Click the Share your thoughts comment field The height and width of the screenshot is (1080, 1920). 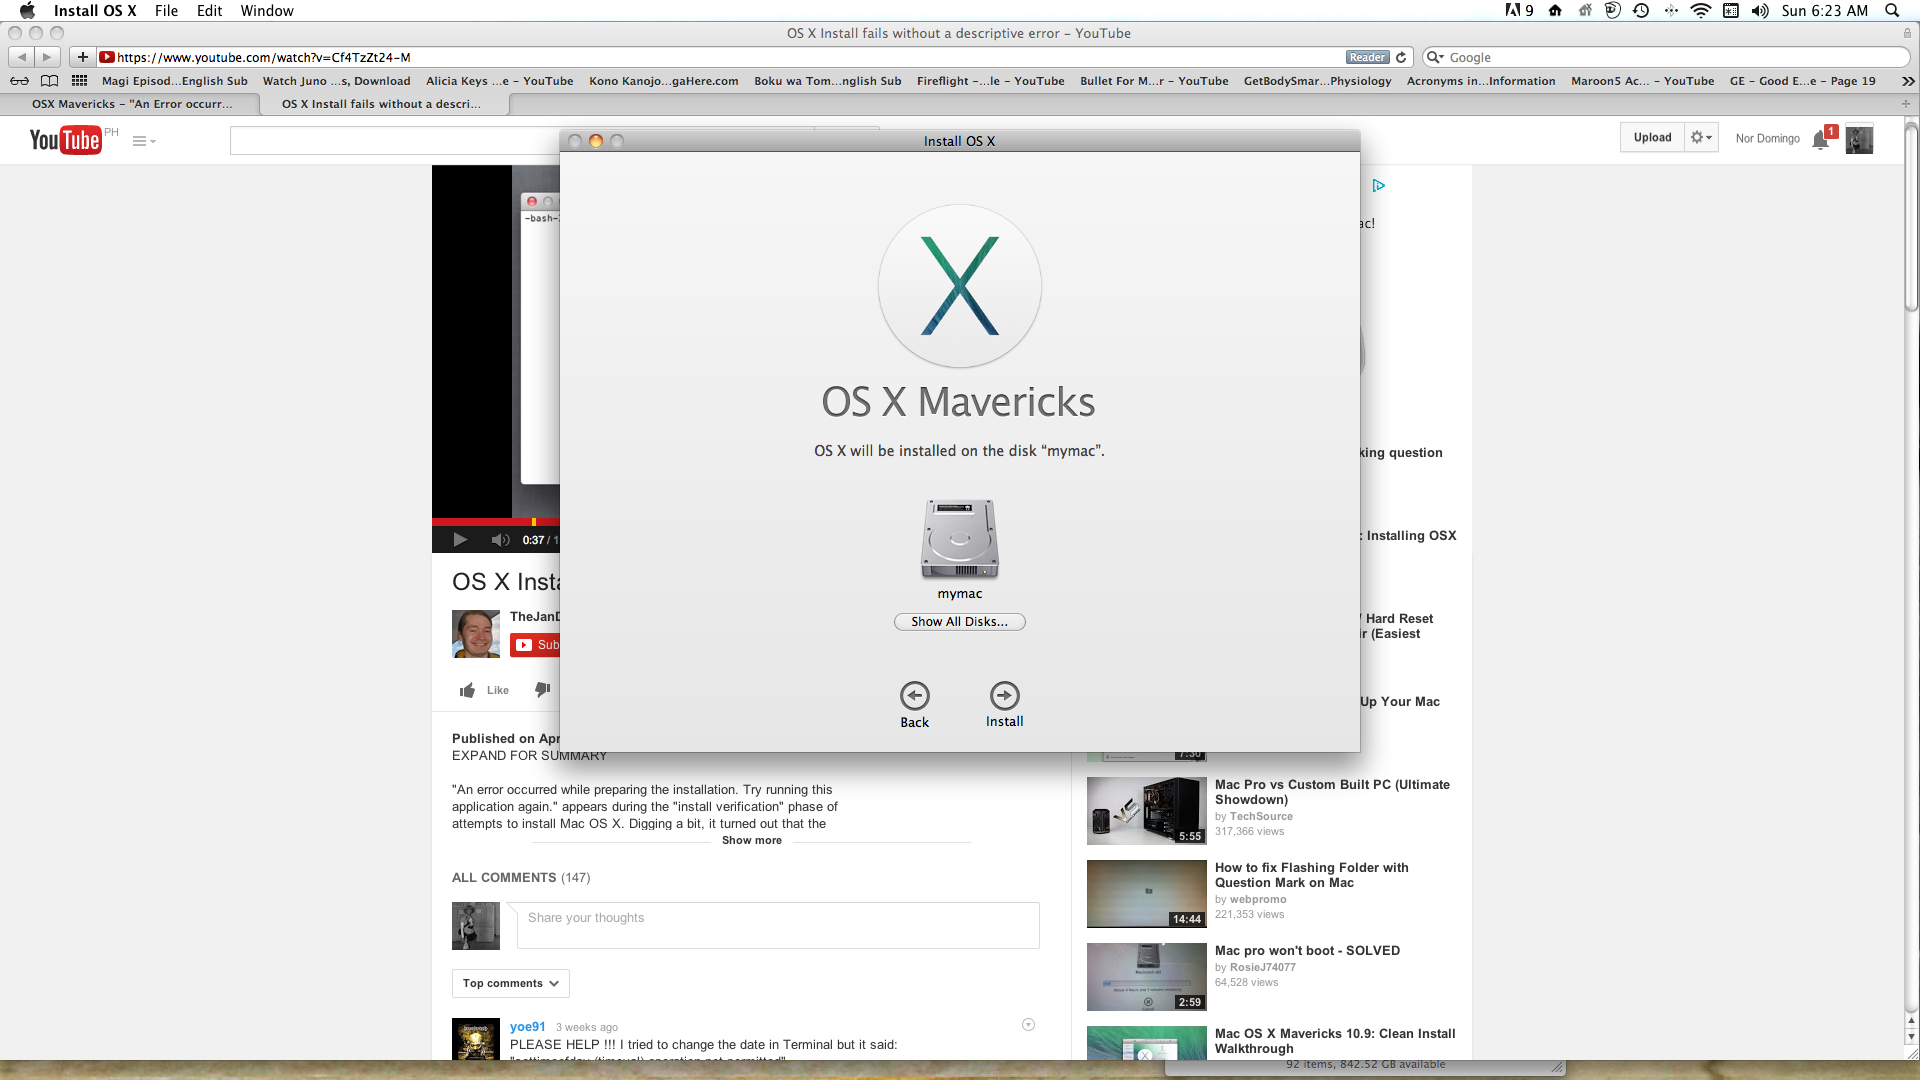[x=777, y=925]
